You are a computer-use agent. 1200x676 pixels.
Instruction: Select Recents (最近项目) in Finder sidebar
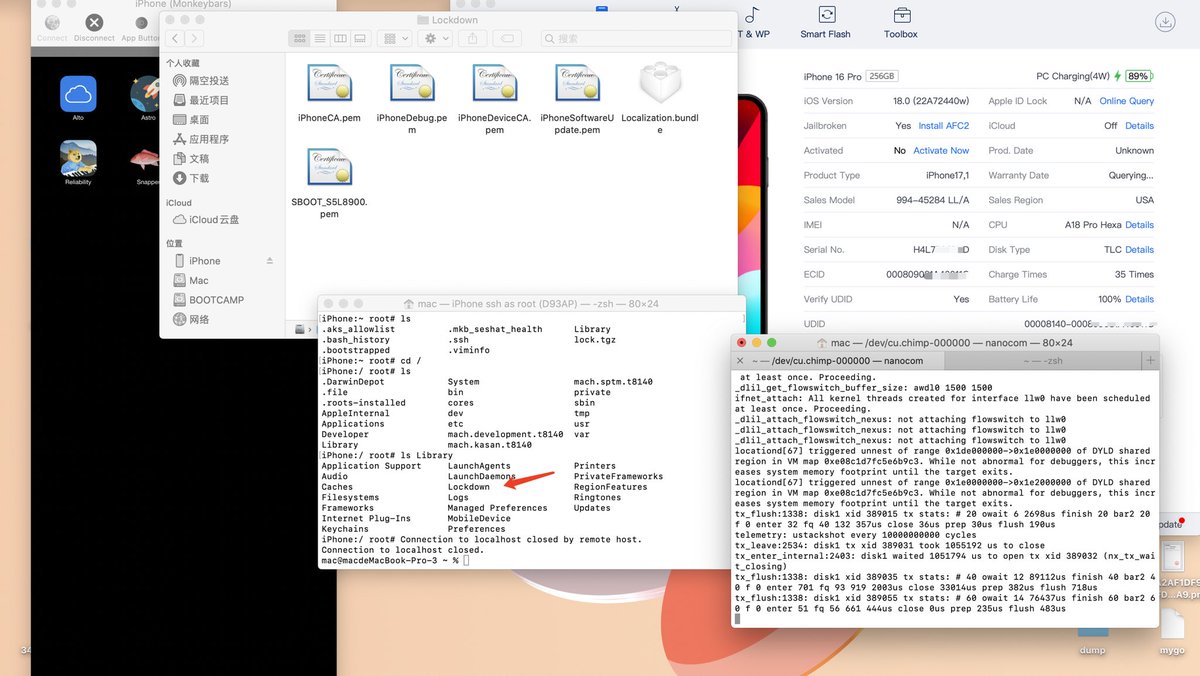point(201,100)
